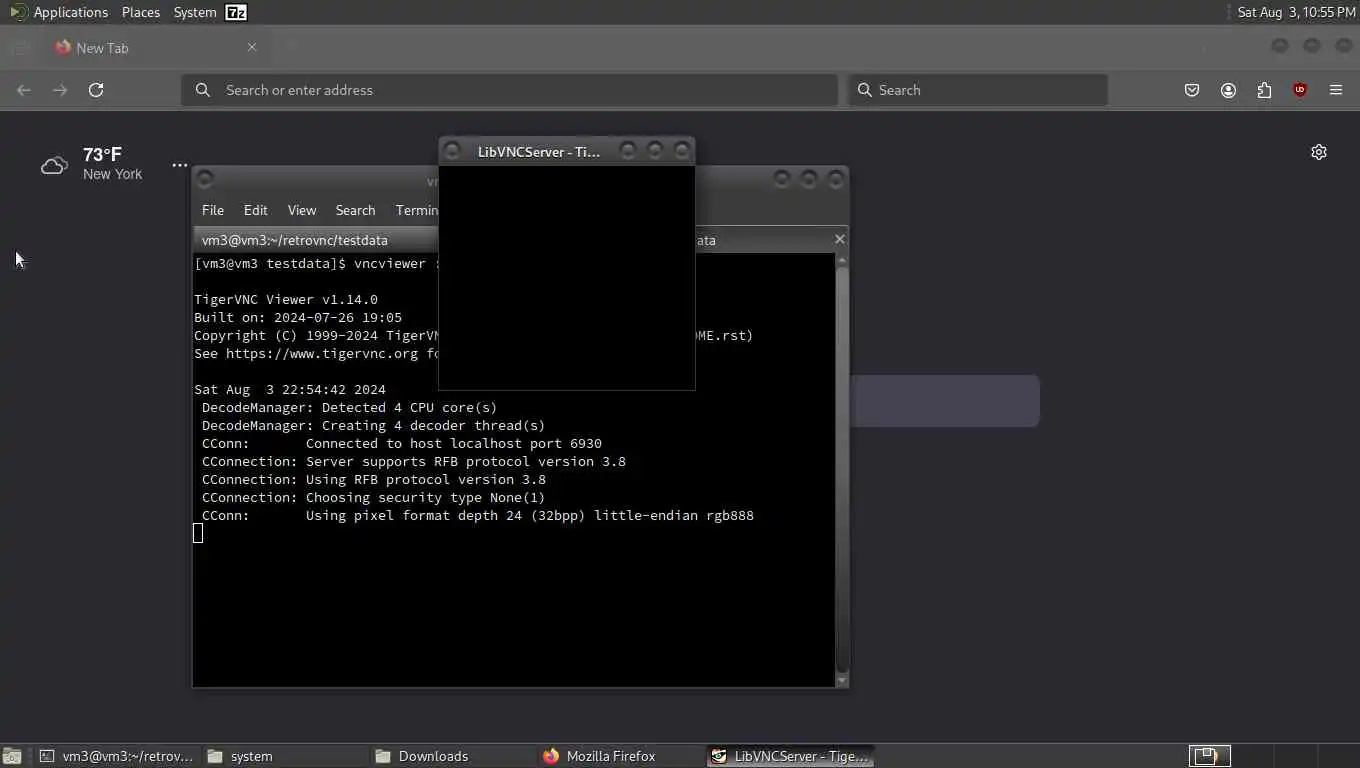
Task: Click the 73°F temperature reading
Action: coord(102,154)
